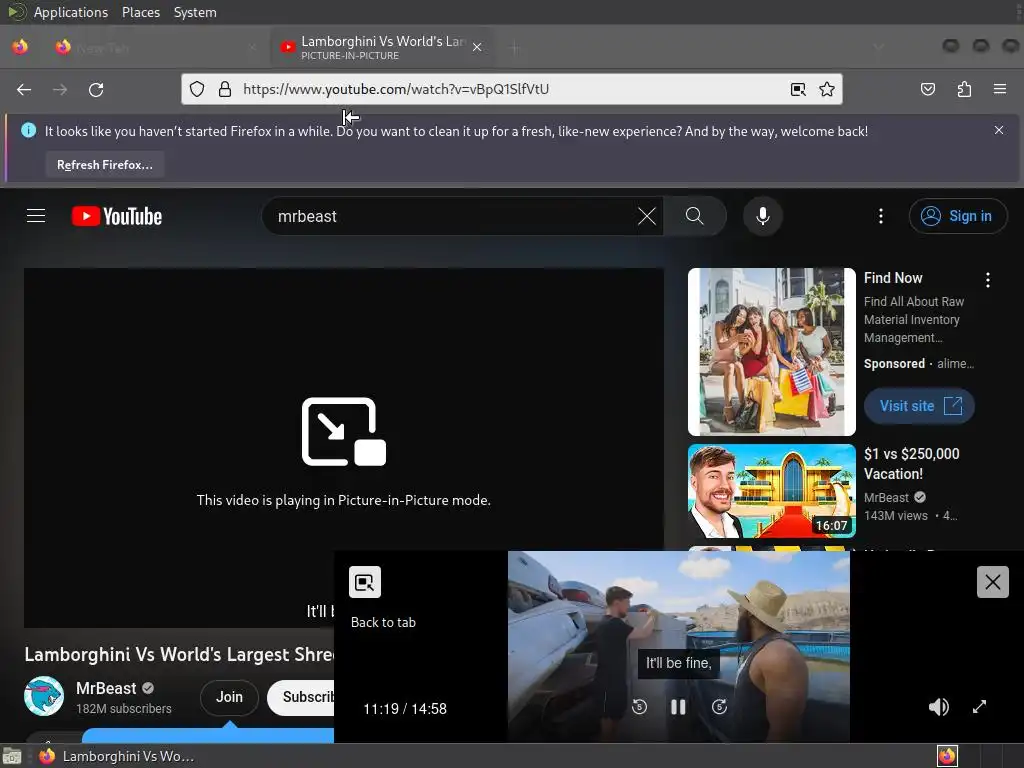
Task: Open the MrBeast channel name link
Action: [106, 688]
